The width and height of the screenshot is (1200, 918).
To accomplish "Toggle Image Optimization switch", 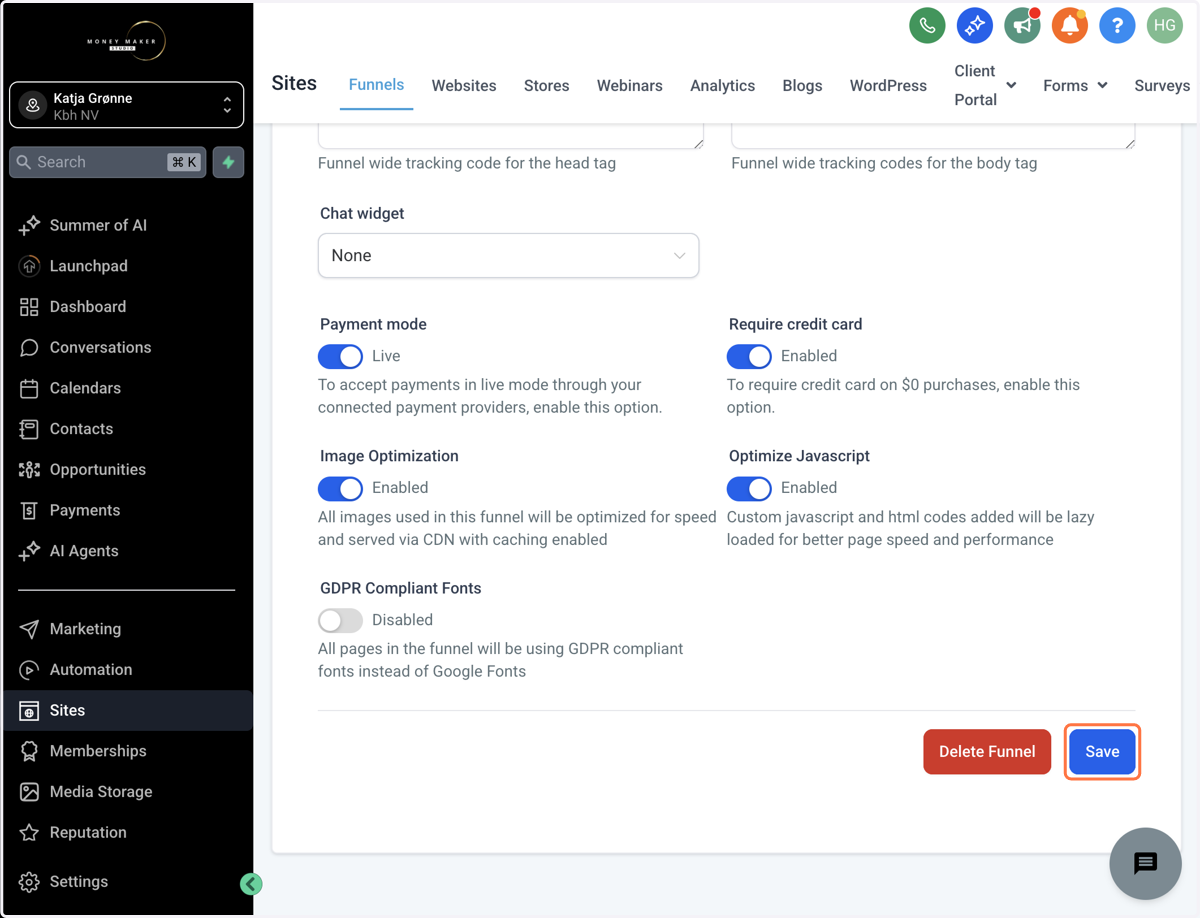I will (340, 488).
